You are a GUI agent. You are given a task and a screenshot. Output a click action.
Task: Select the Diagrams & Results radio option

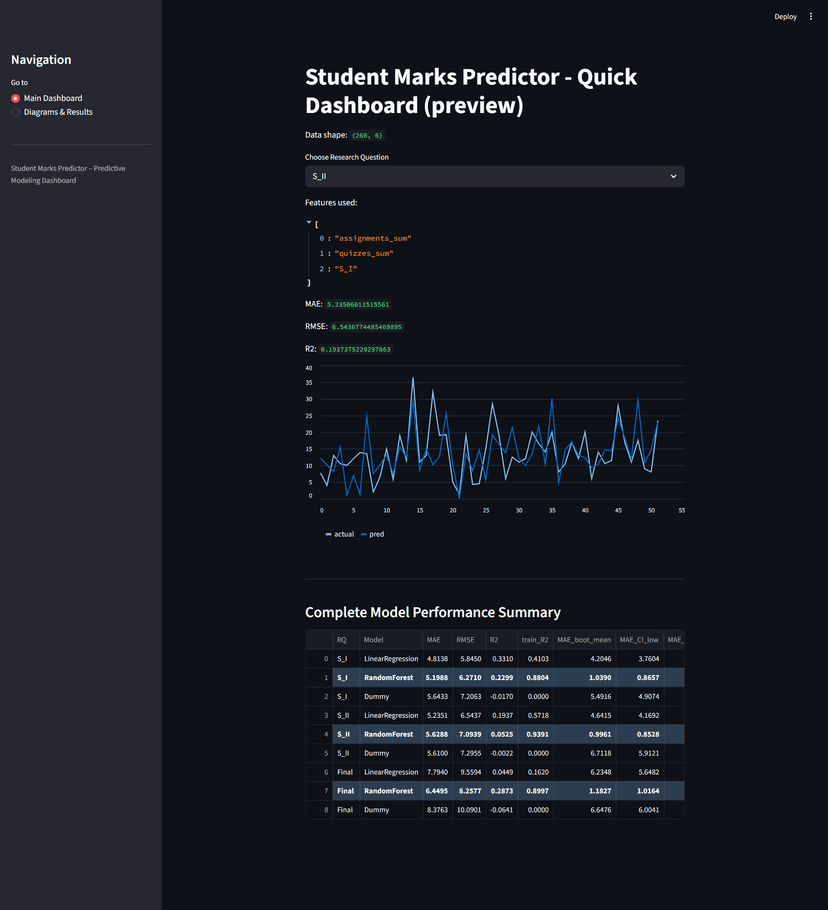(52, 112)
